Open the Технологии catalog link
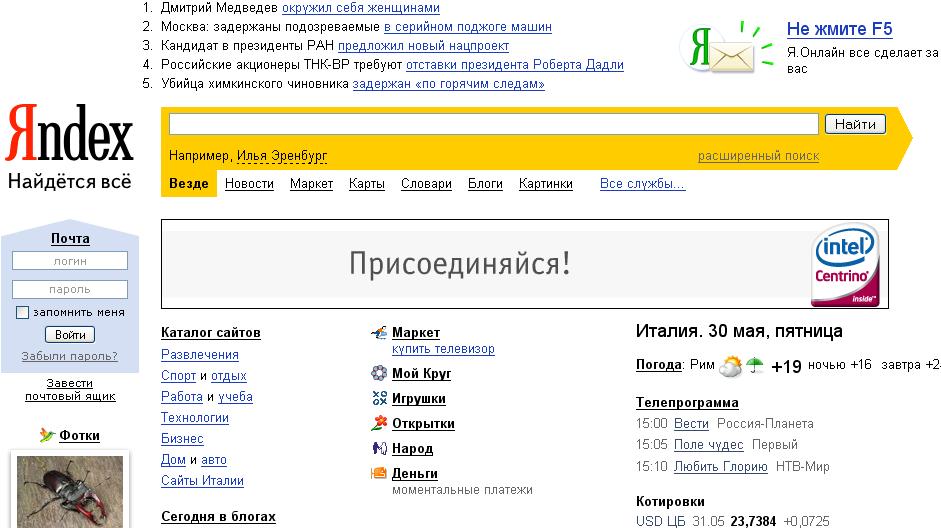 (194, 418)
